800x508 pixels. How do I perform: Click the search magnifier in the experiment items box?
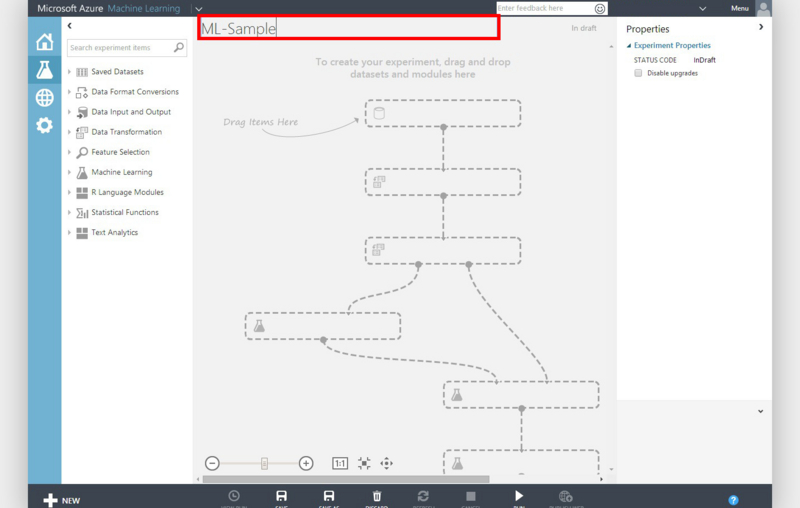point(179,47)
